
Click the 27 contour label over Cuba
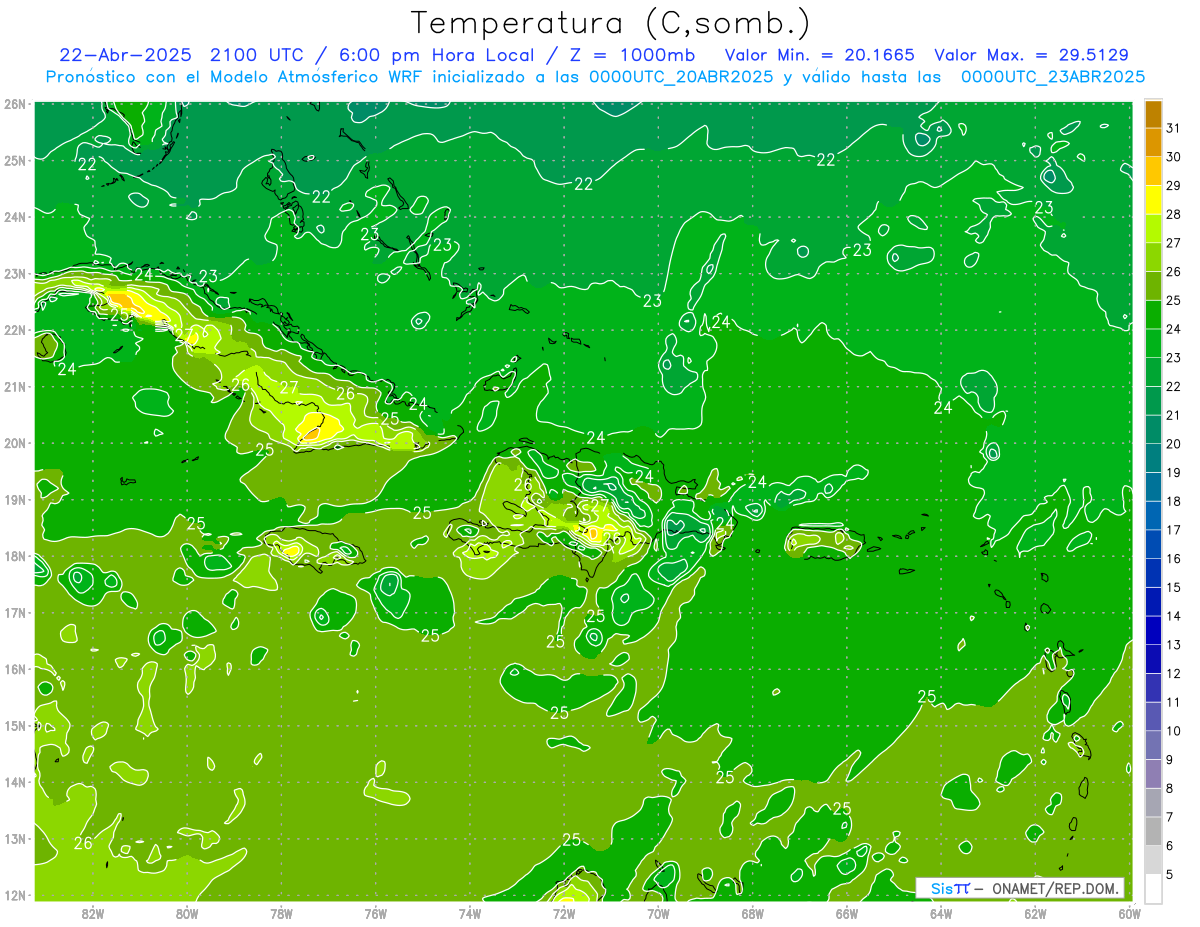pyautogui.click(x=288, y=388)
